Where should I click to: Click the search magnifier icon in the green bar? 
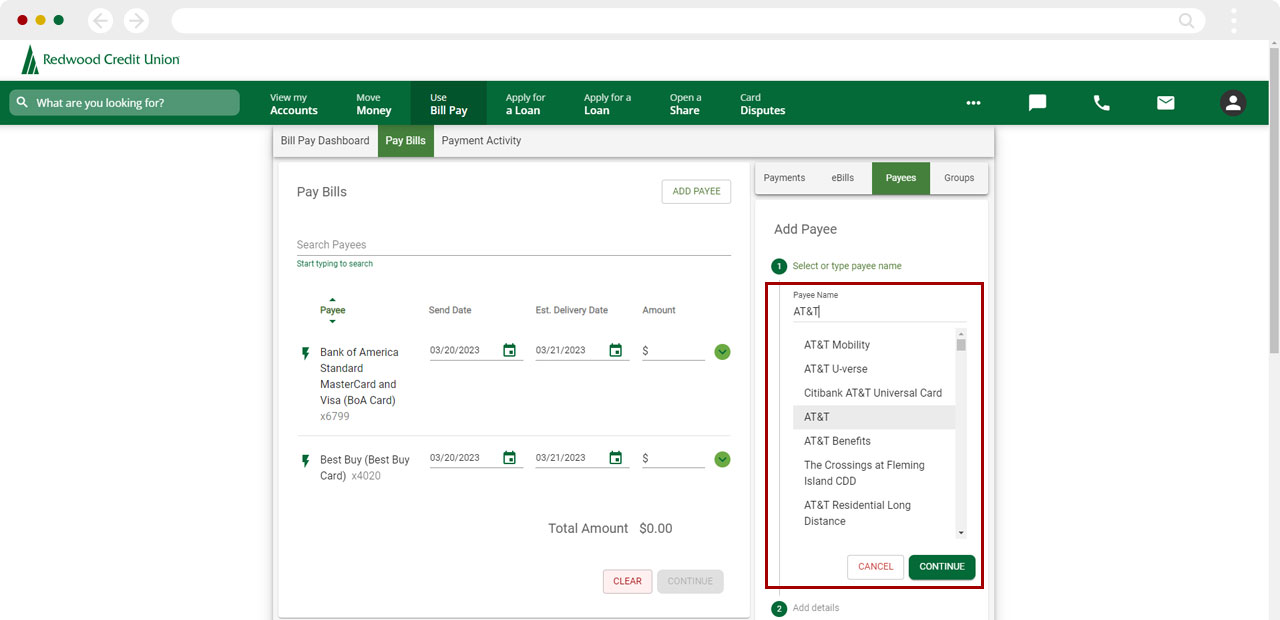point(22,103)
